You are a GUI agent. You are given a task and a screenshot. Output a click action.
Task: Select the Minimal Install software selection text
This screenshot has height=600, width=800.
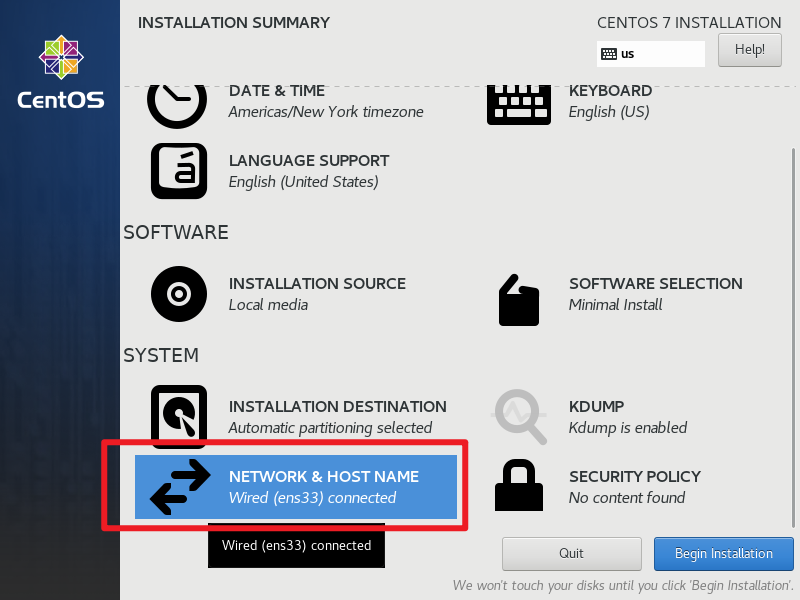(615, 305)
